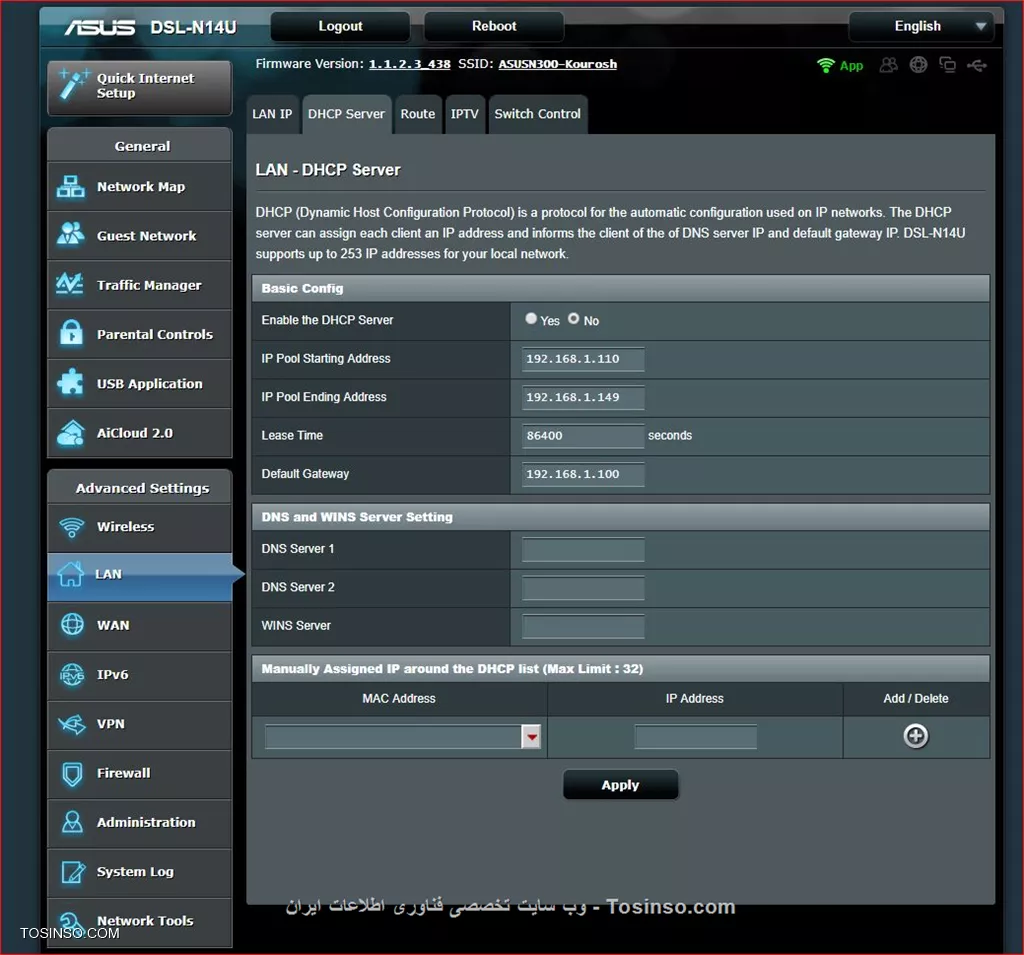Open the Network Map icon
The width and height of the screenshot is (1024, 955).
[x=71, y=187]
